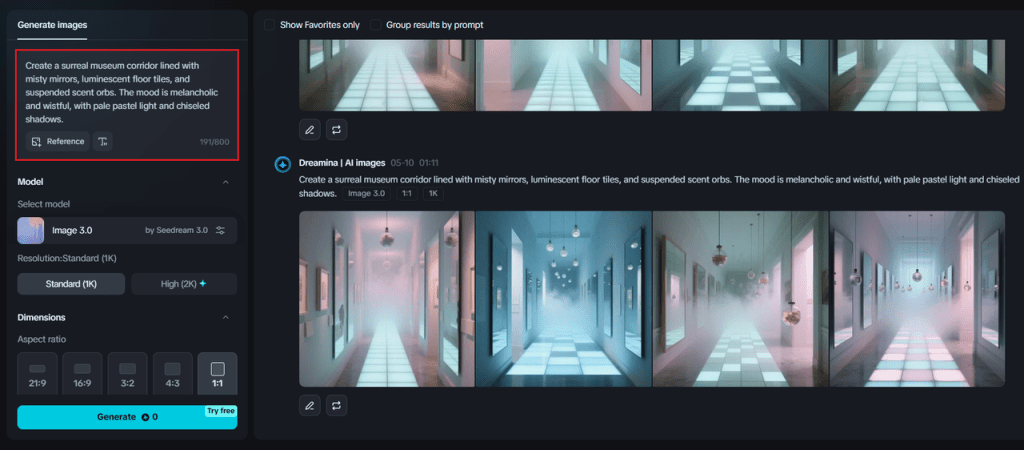This screenshot has width=1024, height=450.
Task: Collapse the Model section chevron
Action: click(225, 182)
